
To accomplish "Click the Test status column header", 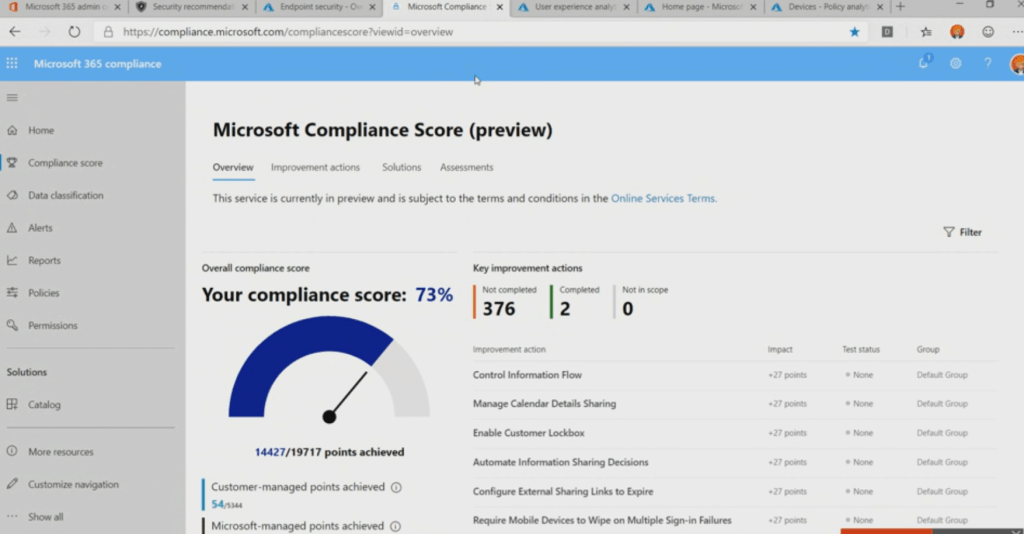I will point(861,349).
